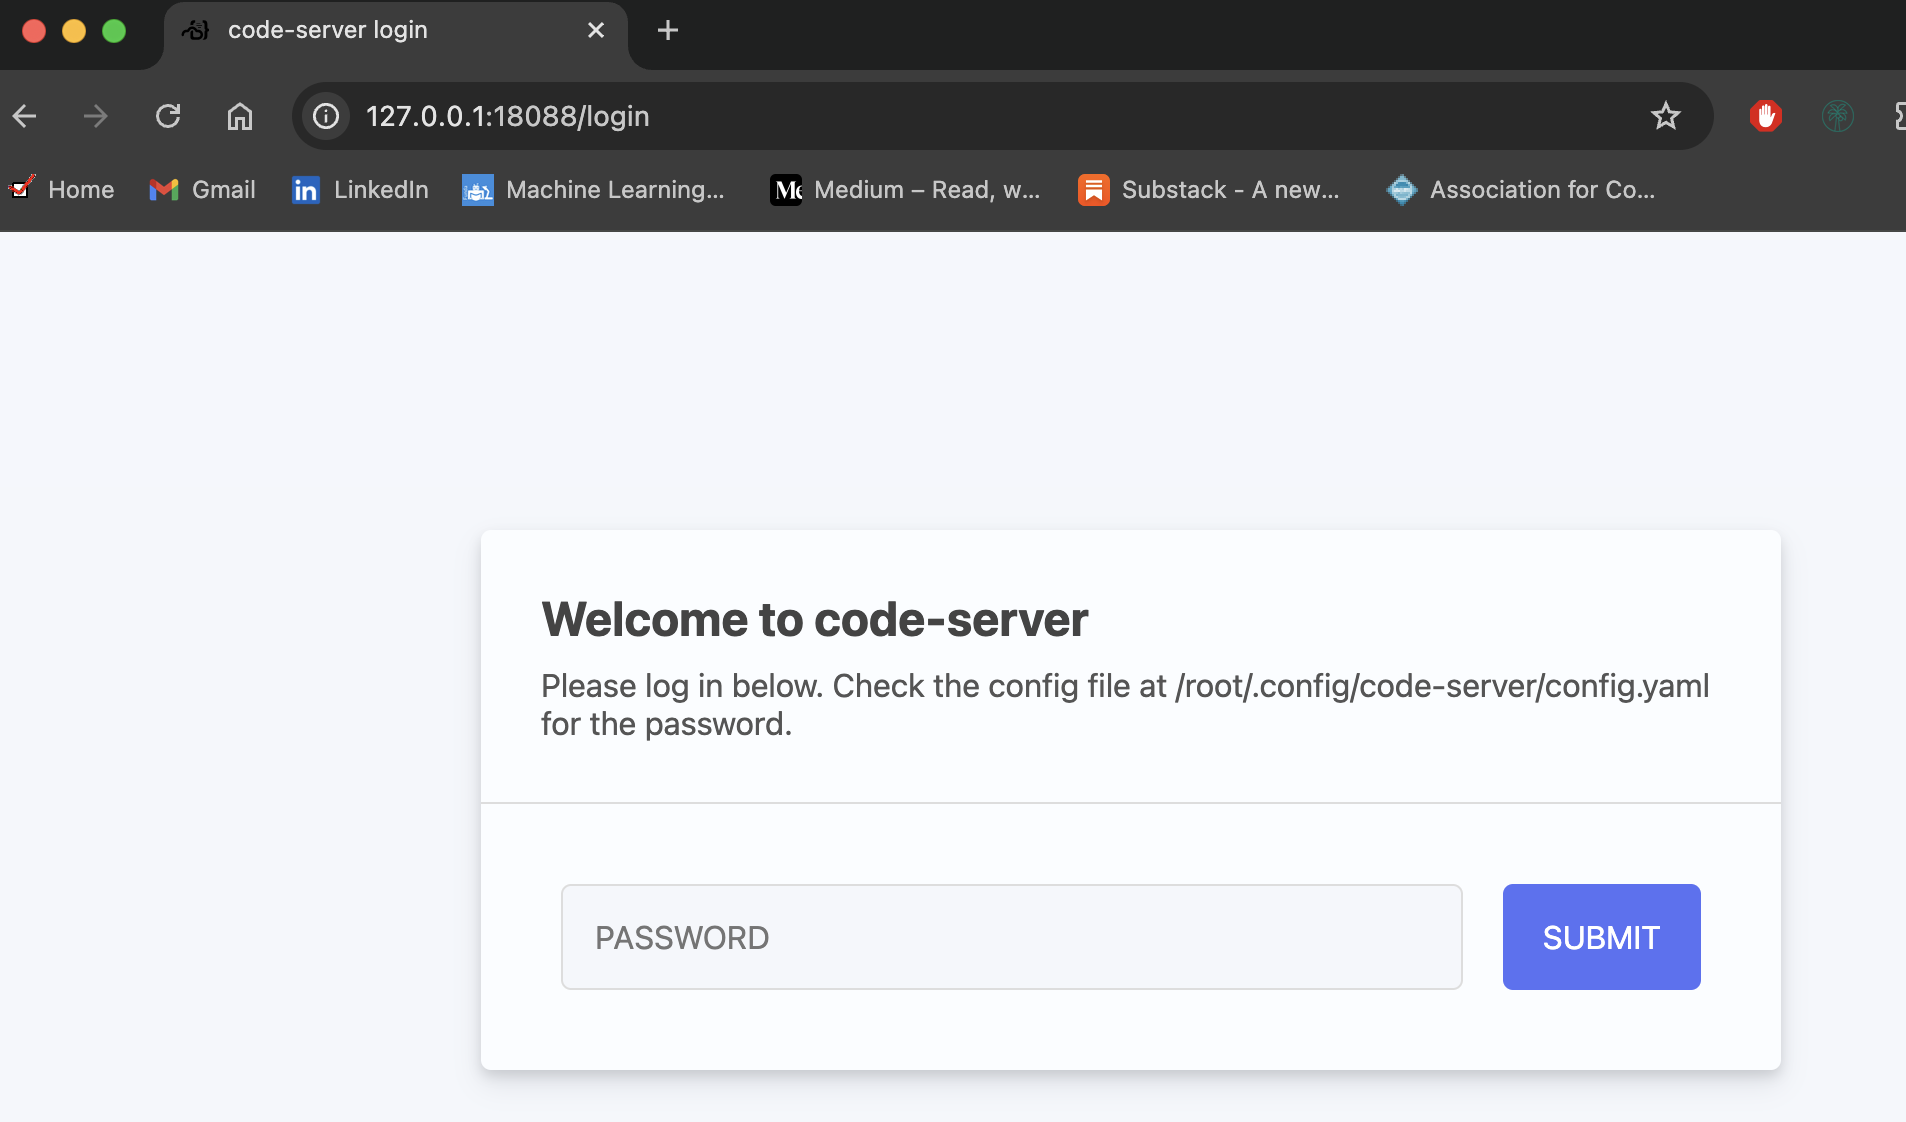1906x1122 pixels.
Task: Open the Machine Learning bookmark
Action: coord(594,190)
